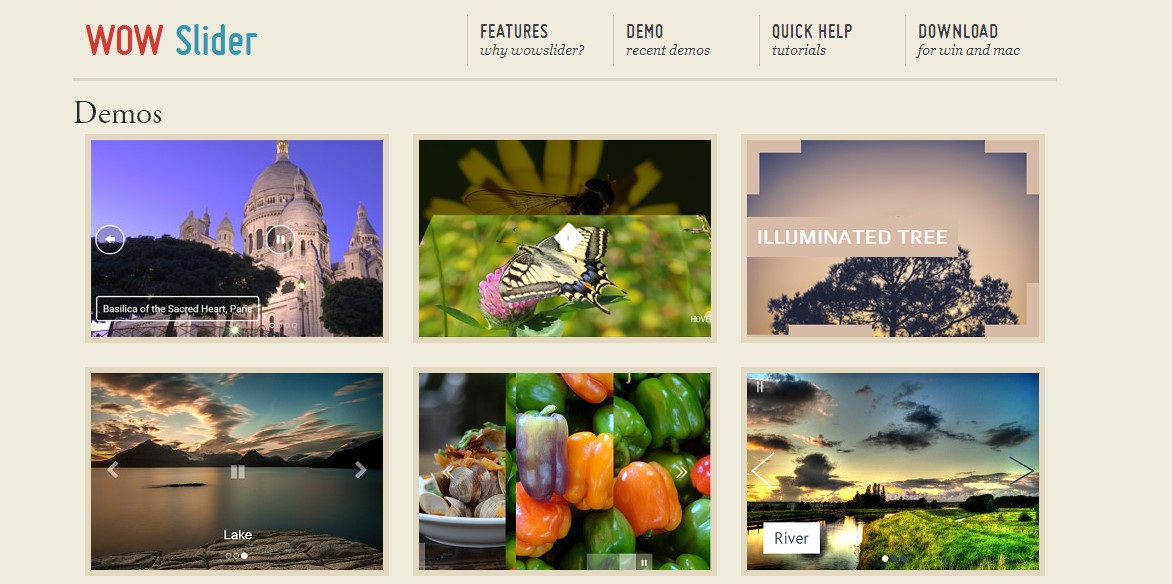
Task: Click double left chevron on peppers slider
Action: pos(448,472)
